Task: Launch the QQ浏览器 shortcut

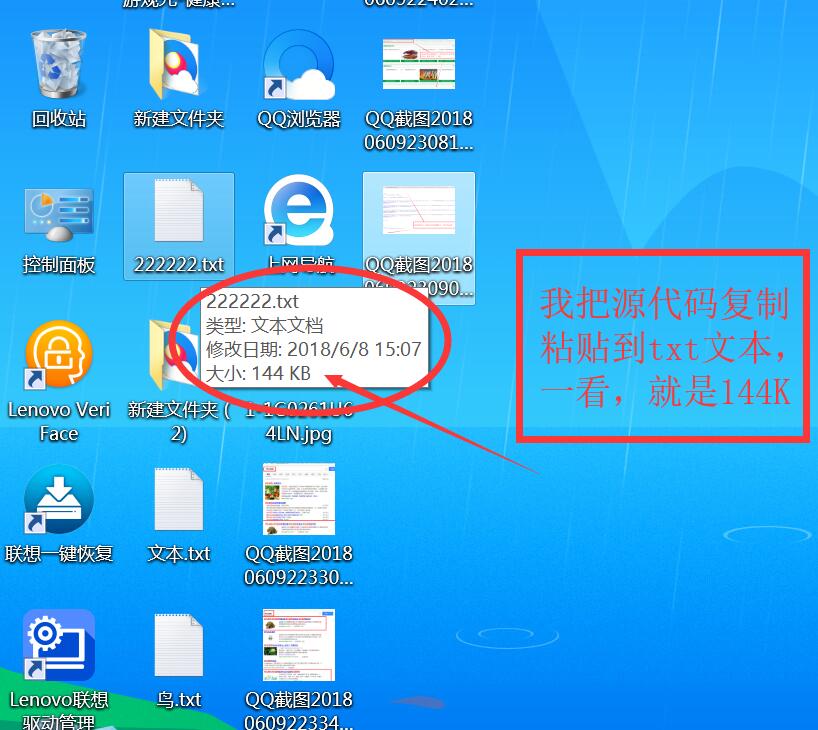Action: [x=299, y=66]
